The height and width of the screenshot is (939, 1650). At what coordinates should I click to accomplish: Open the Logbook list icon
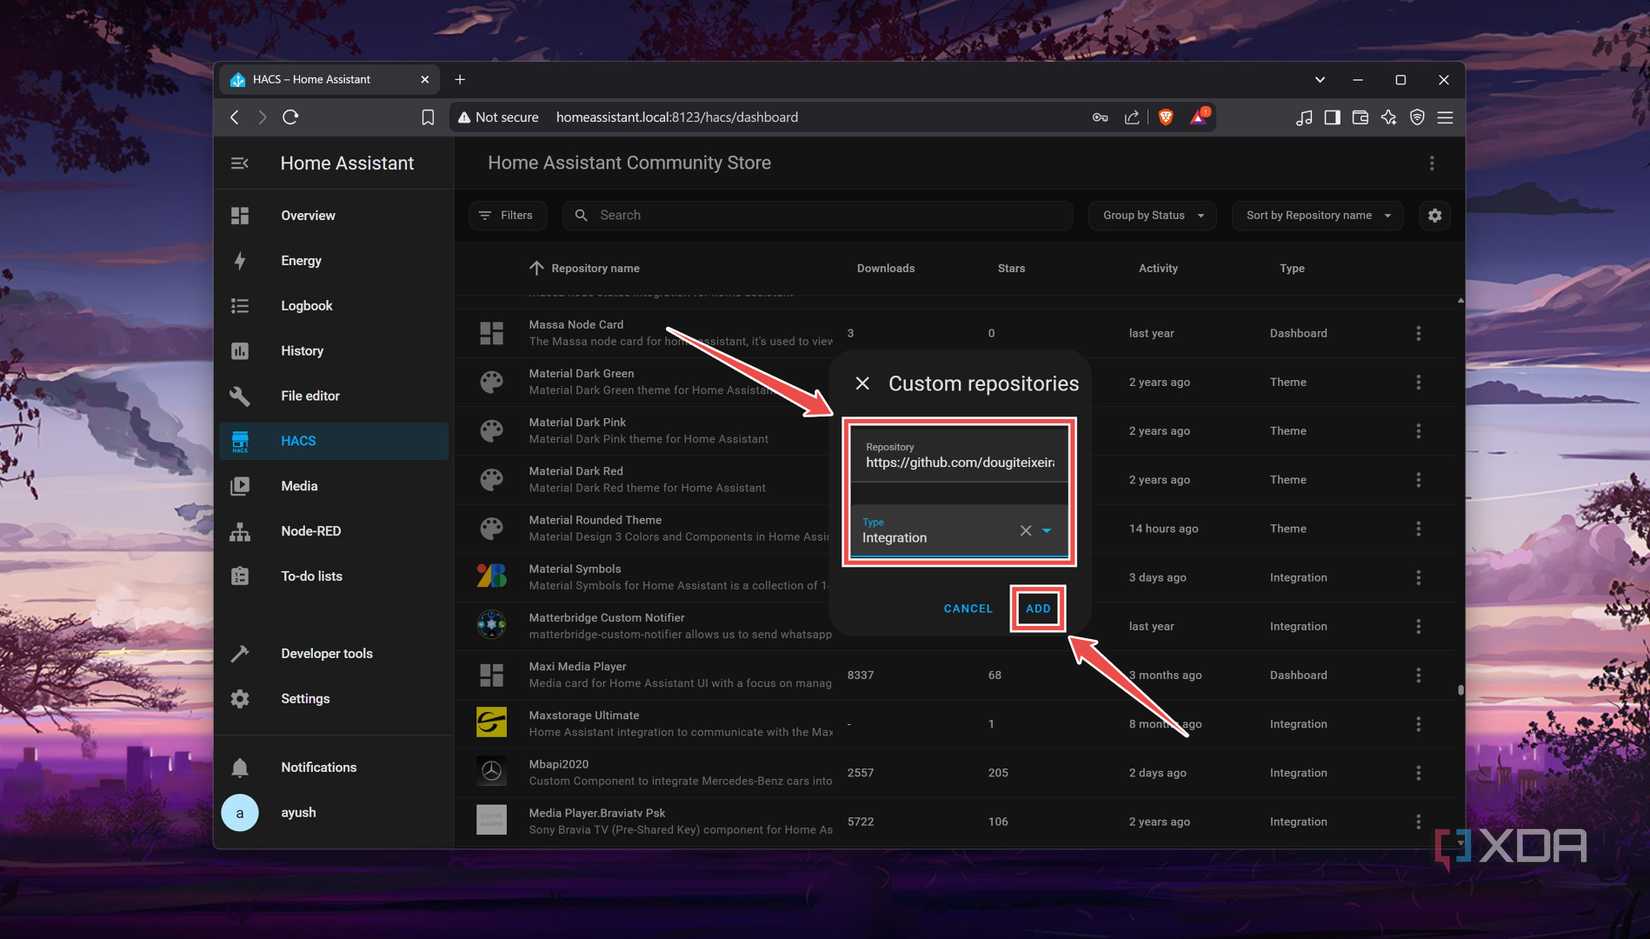click(240, 305)
